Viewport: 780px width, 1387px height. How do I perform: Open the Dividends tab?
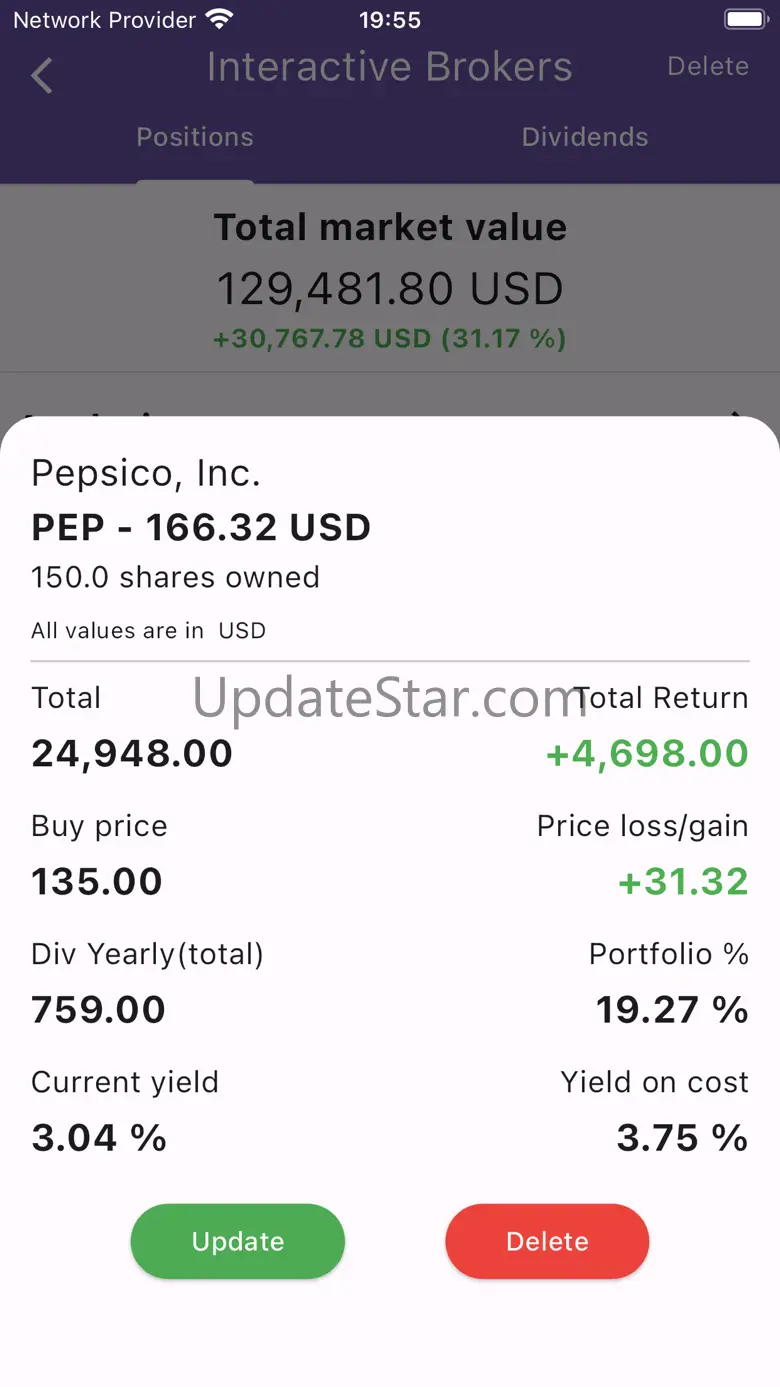coord(585,137)
